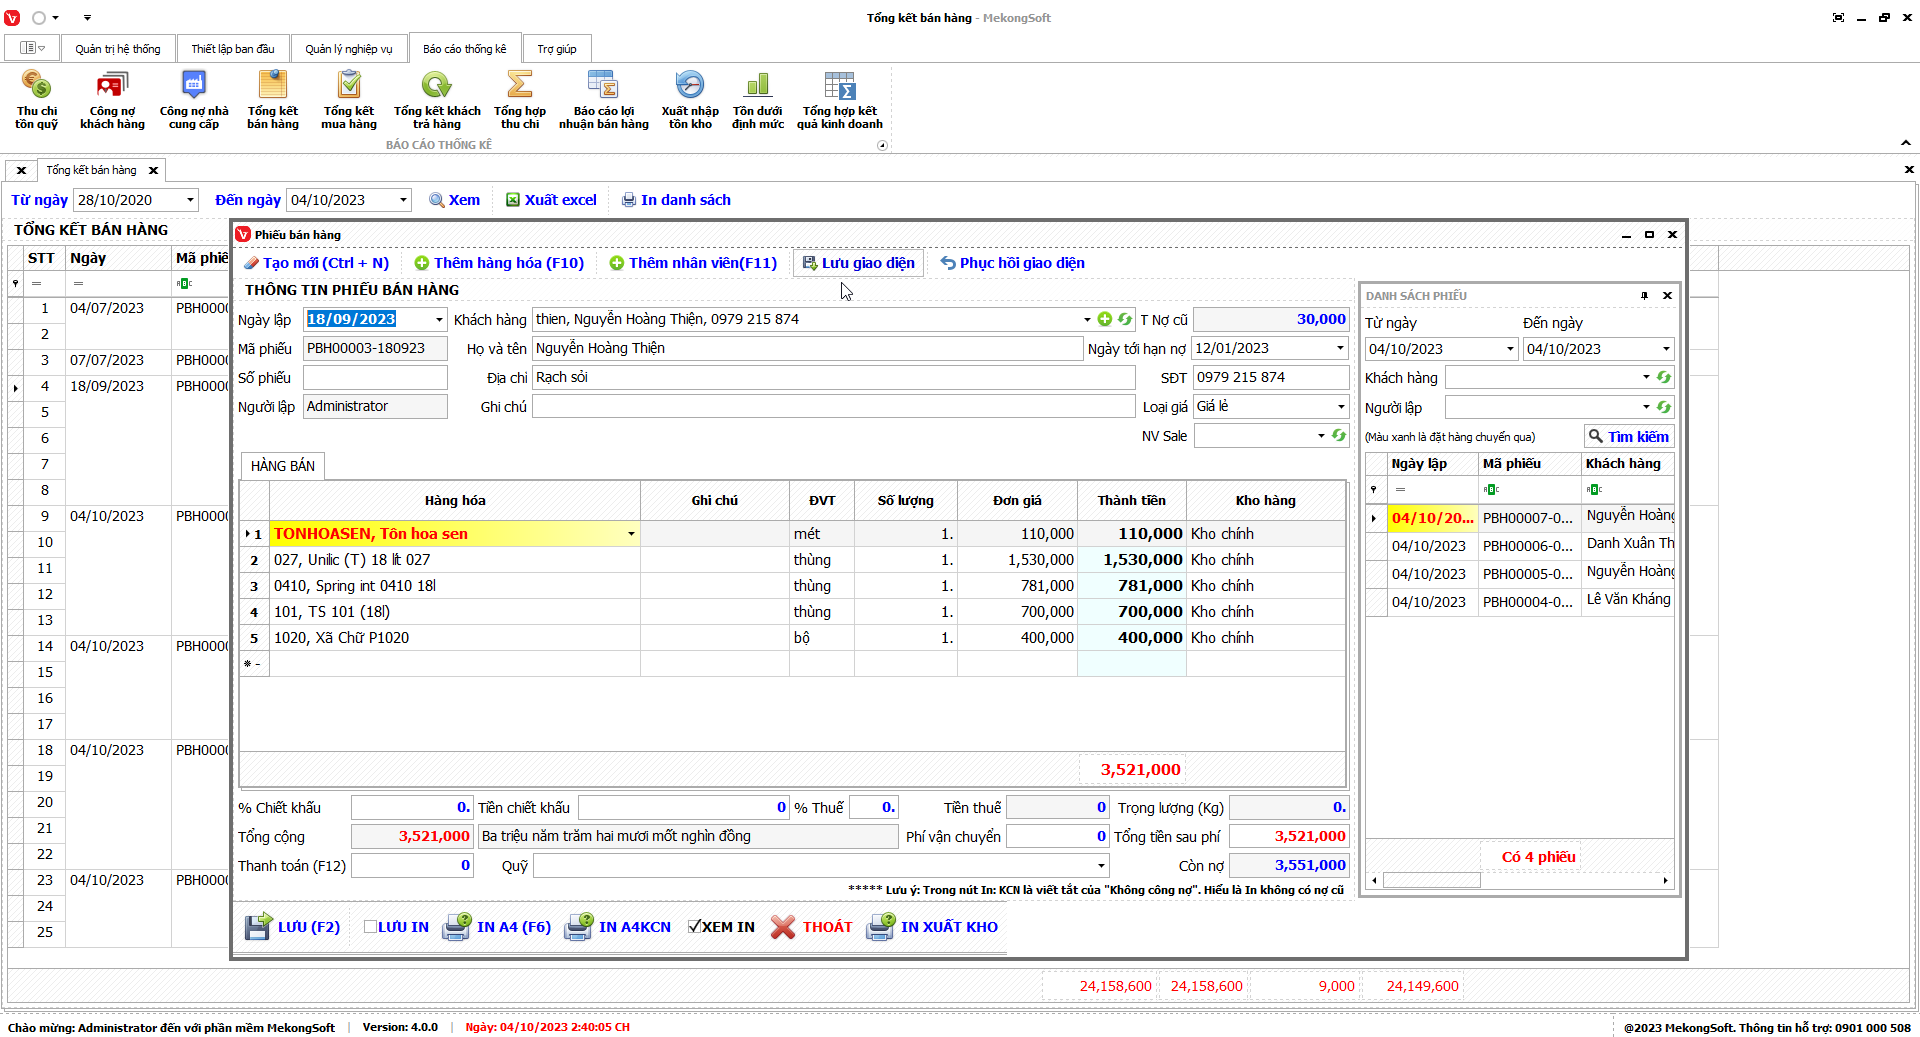Switch to Quản lý nghiệp vụ tab
Screen dimensions: 1920x1037
tap(348, 49)
